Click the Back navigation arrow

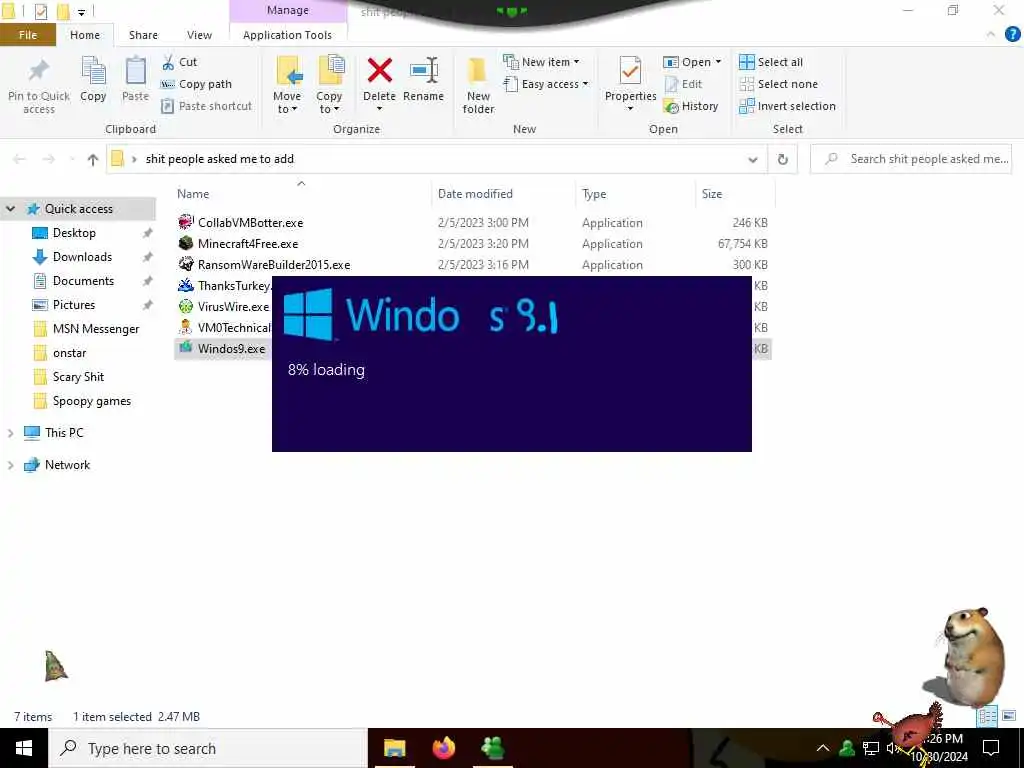20,159
